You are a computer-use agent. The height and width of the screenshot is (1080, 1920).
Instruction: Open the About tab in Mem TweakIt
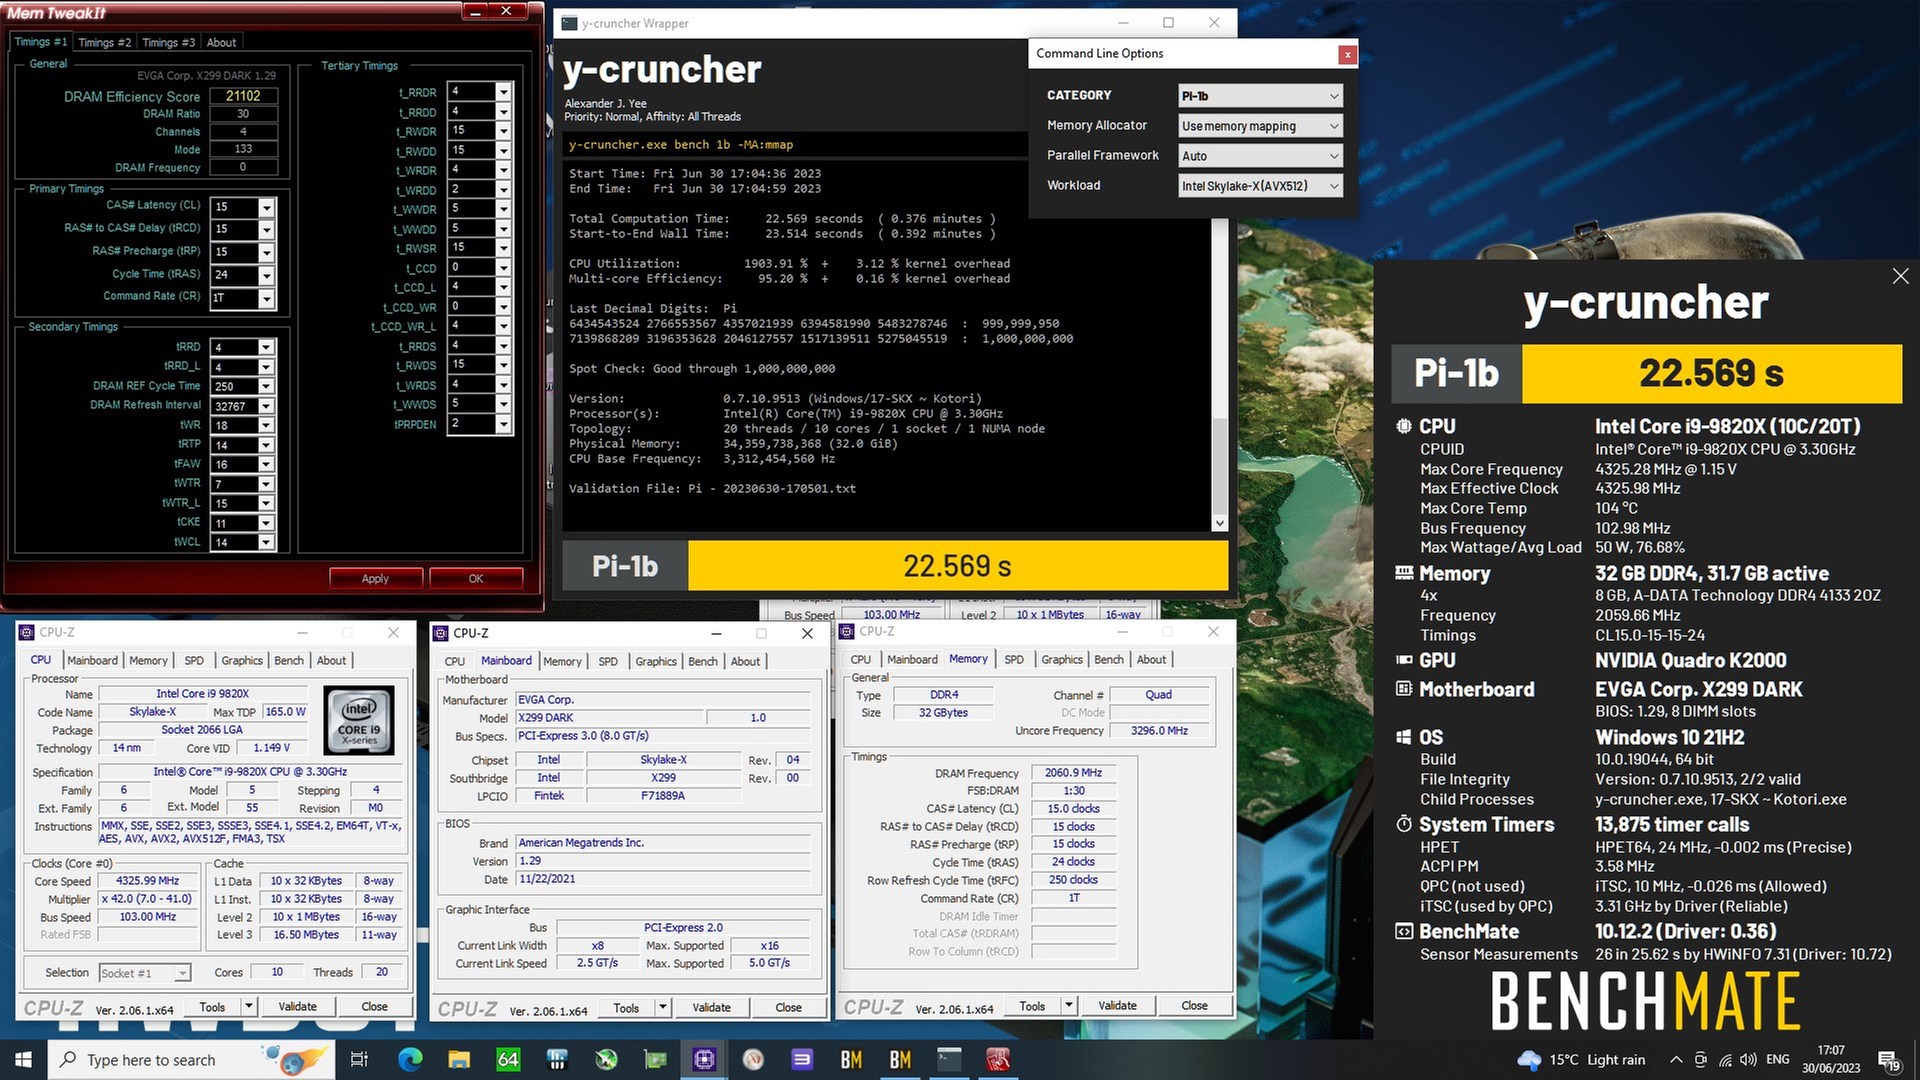[221, 42]
